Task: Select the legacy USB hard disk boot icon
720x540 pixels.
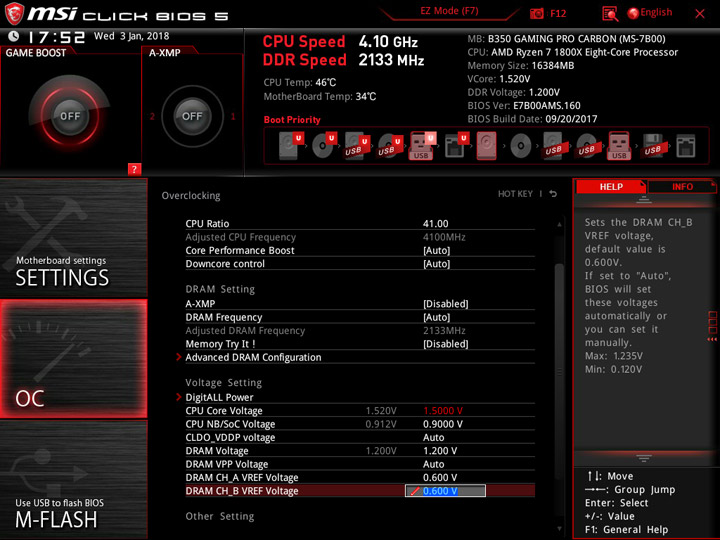Action: [x=553, y=146]
